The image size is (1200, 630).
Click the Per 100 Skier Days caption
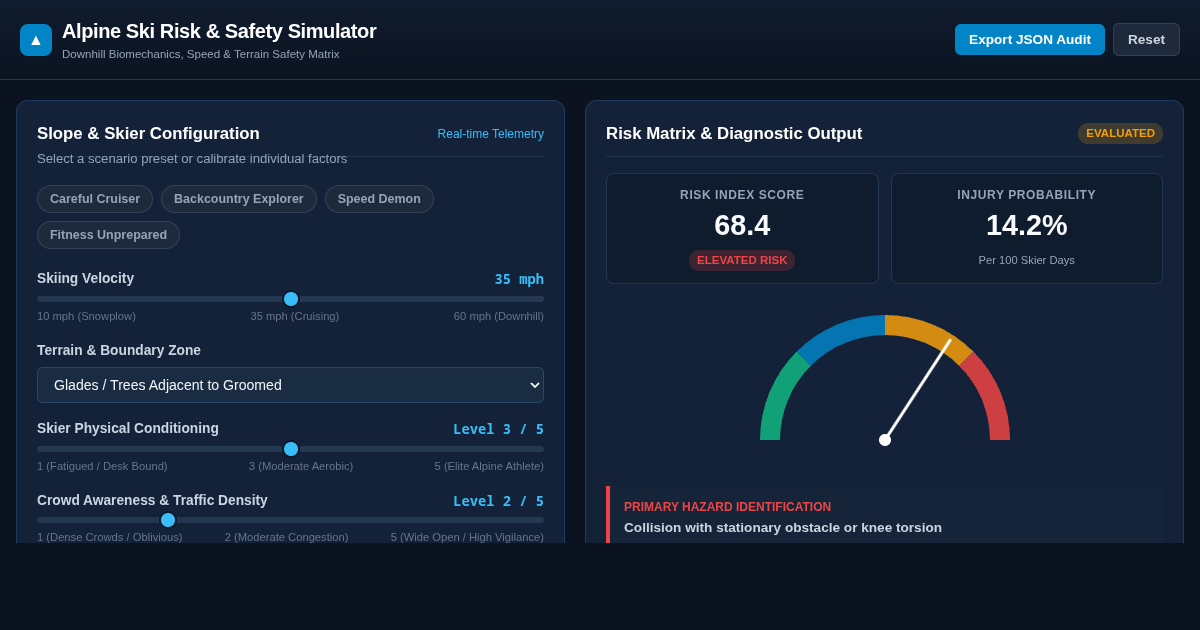(1027, 260)
